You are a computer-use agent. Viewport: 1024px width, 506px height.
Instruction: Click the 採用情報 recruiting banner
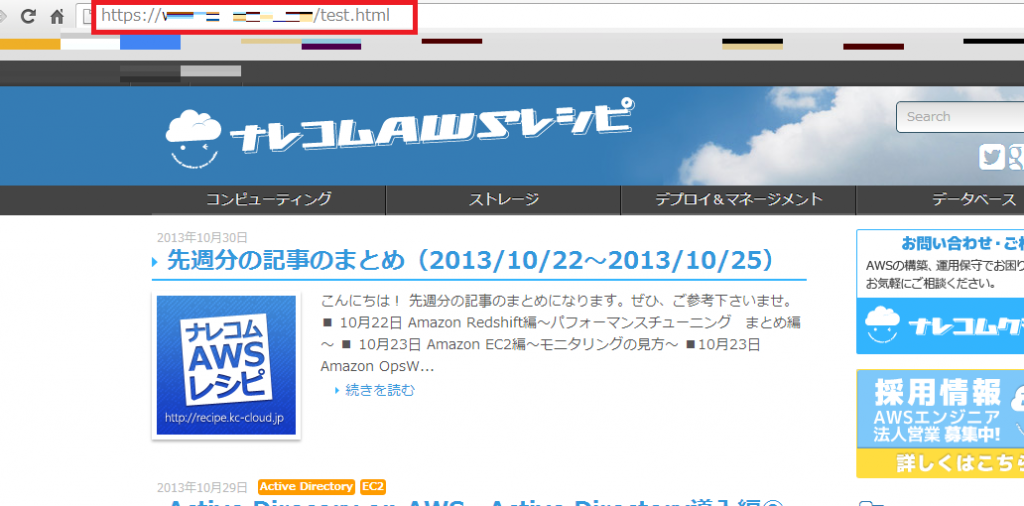(940, 424)
